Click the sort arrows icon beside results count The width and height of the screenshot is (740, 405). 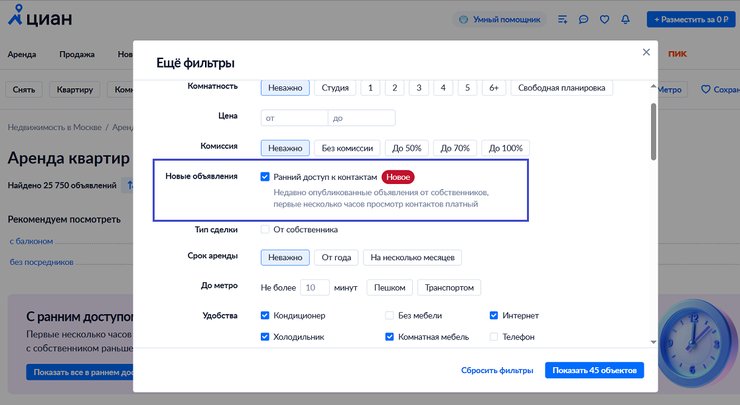coord(130,185)
